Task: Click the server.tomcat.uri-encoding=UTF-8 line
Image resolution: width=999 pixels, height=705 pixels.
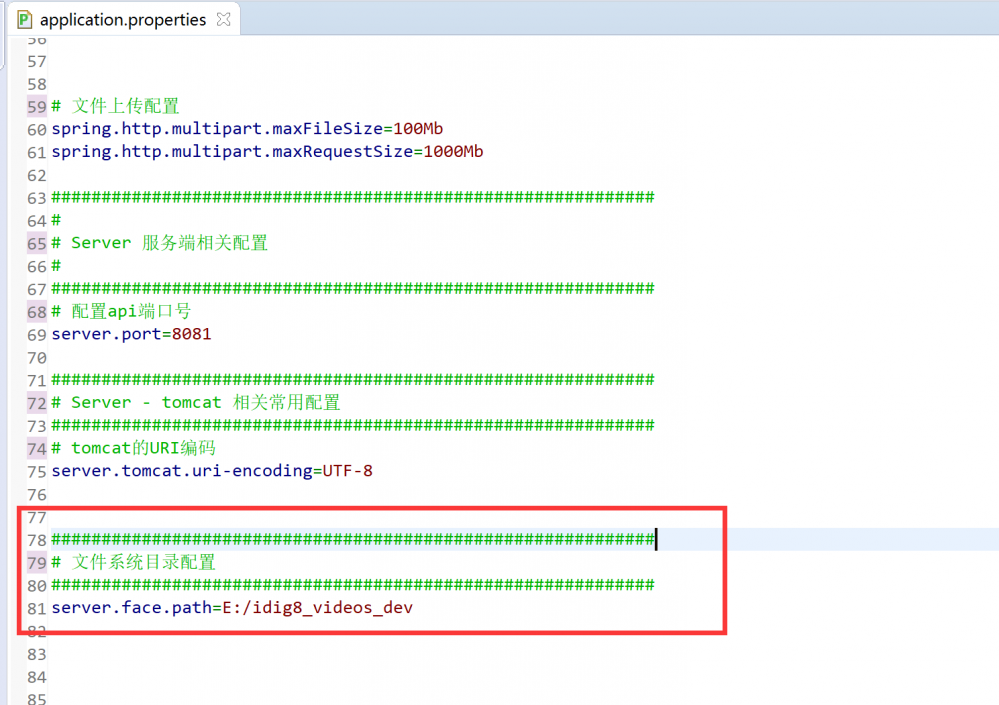Action: click(x=212, y=471)
